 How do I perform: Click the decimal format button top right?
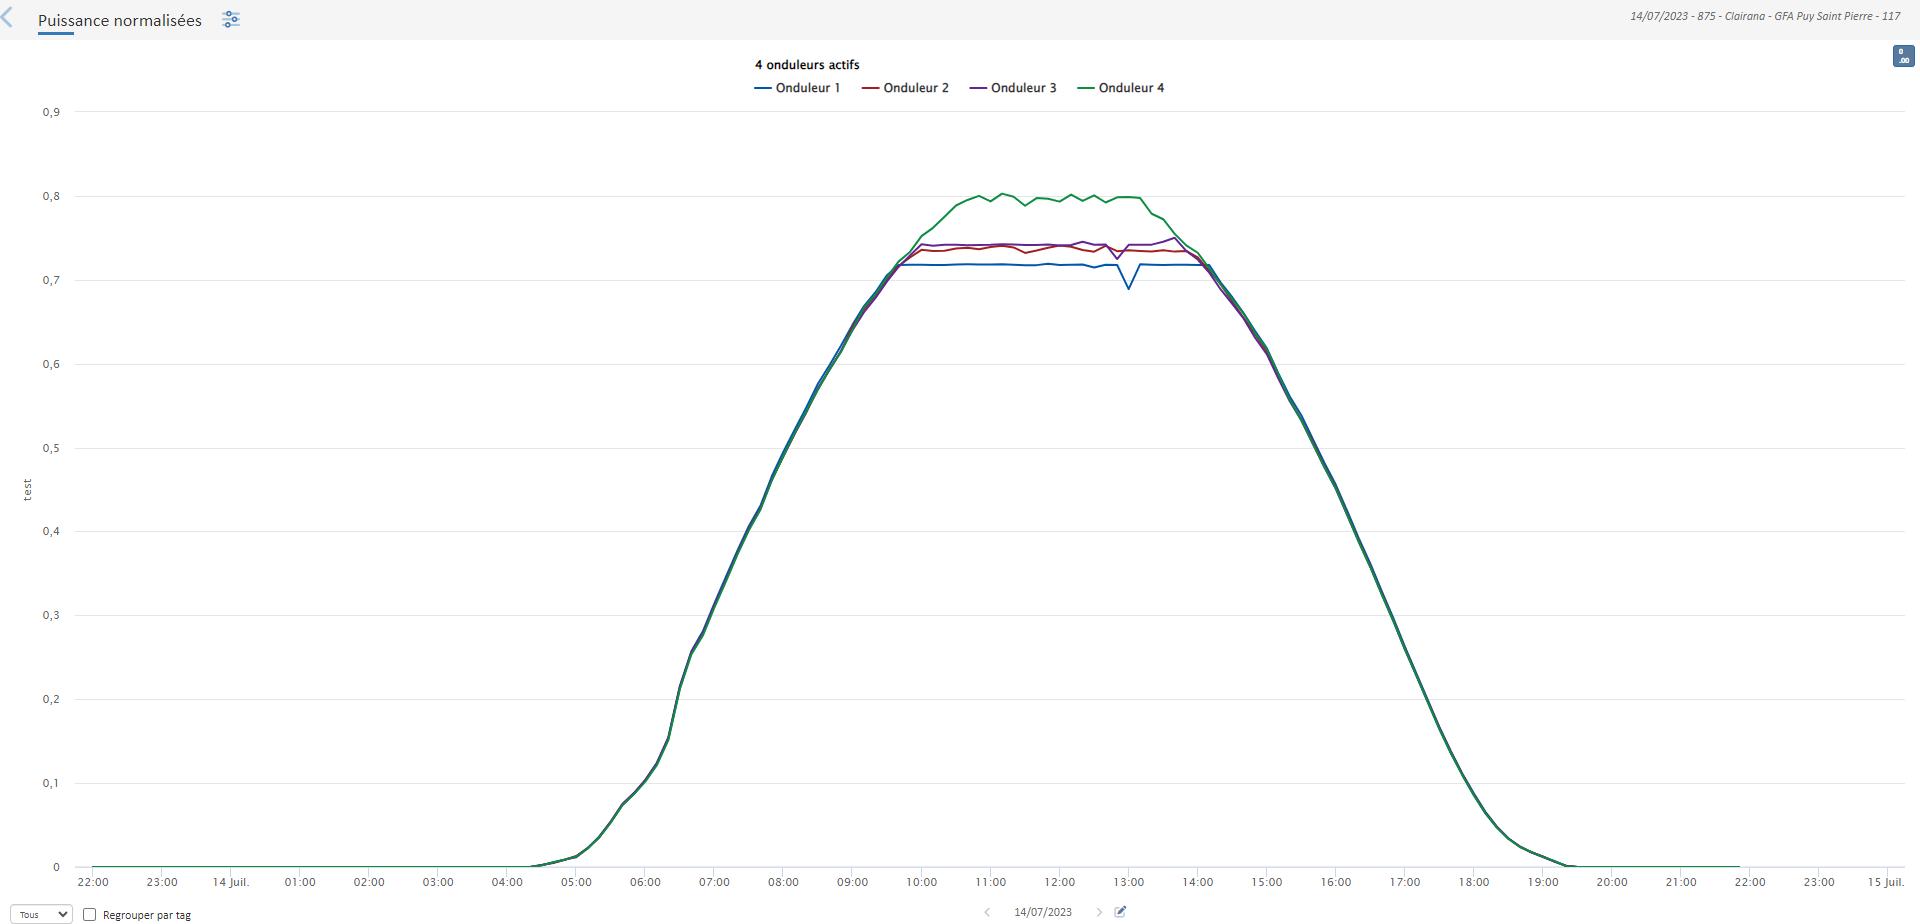[x=1904, y=56]
